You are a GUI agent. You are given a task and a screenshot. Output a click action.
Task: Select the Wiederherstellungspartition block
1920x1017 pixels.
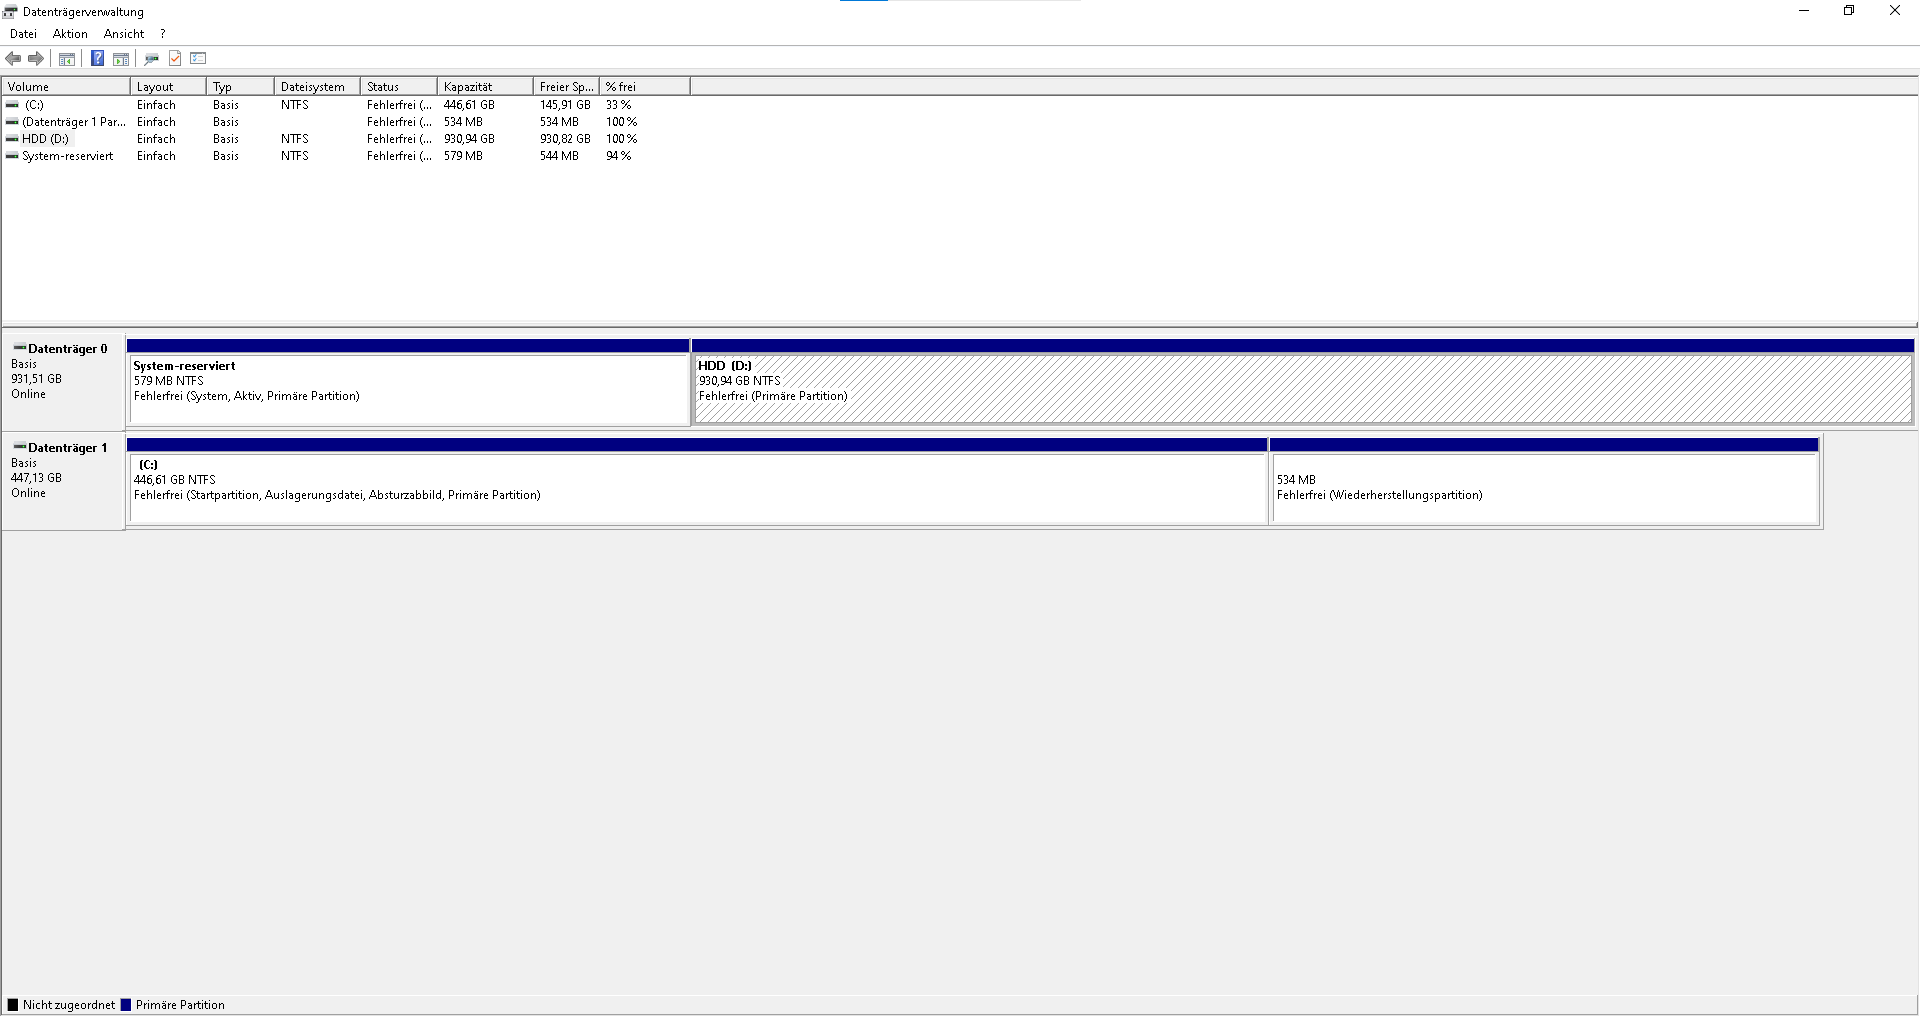1544,488
